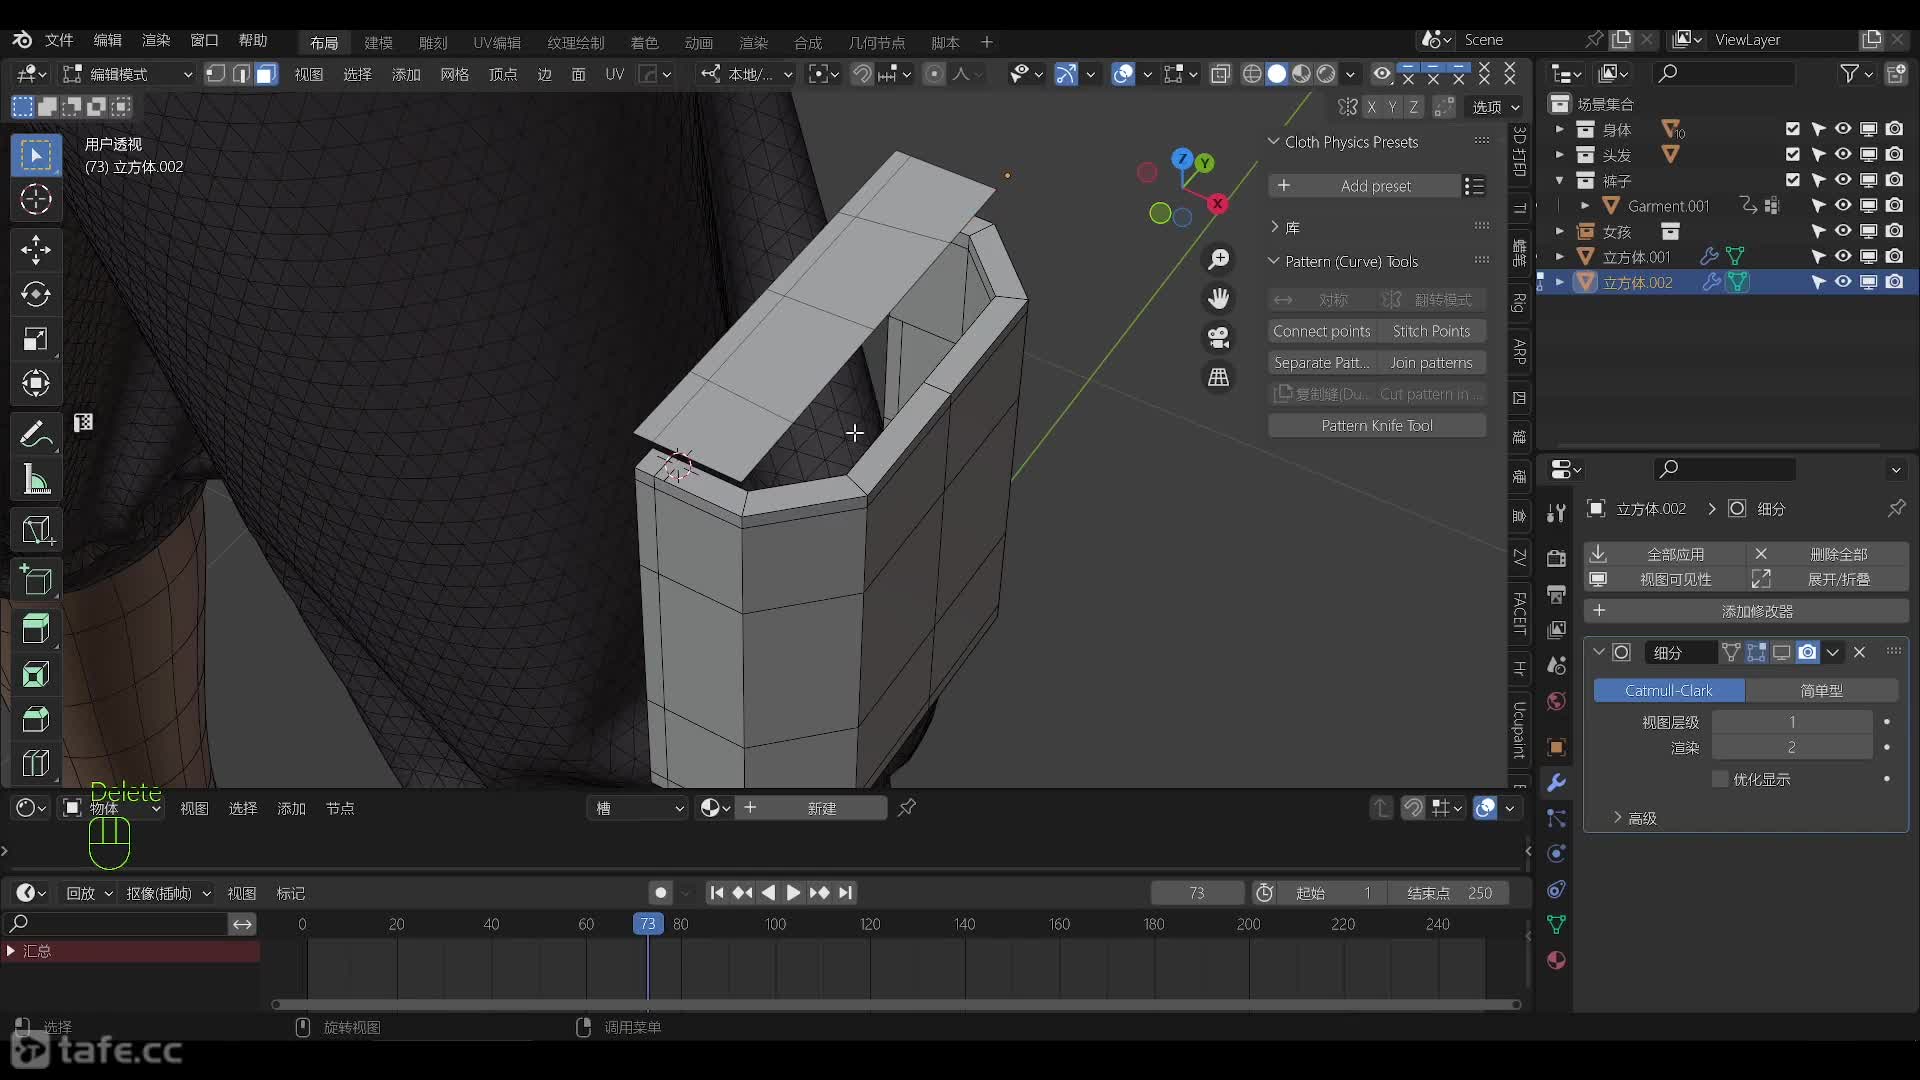Click the pan view hand icon
Screen dimensions: 1920x1080
(1218, 298)
